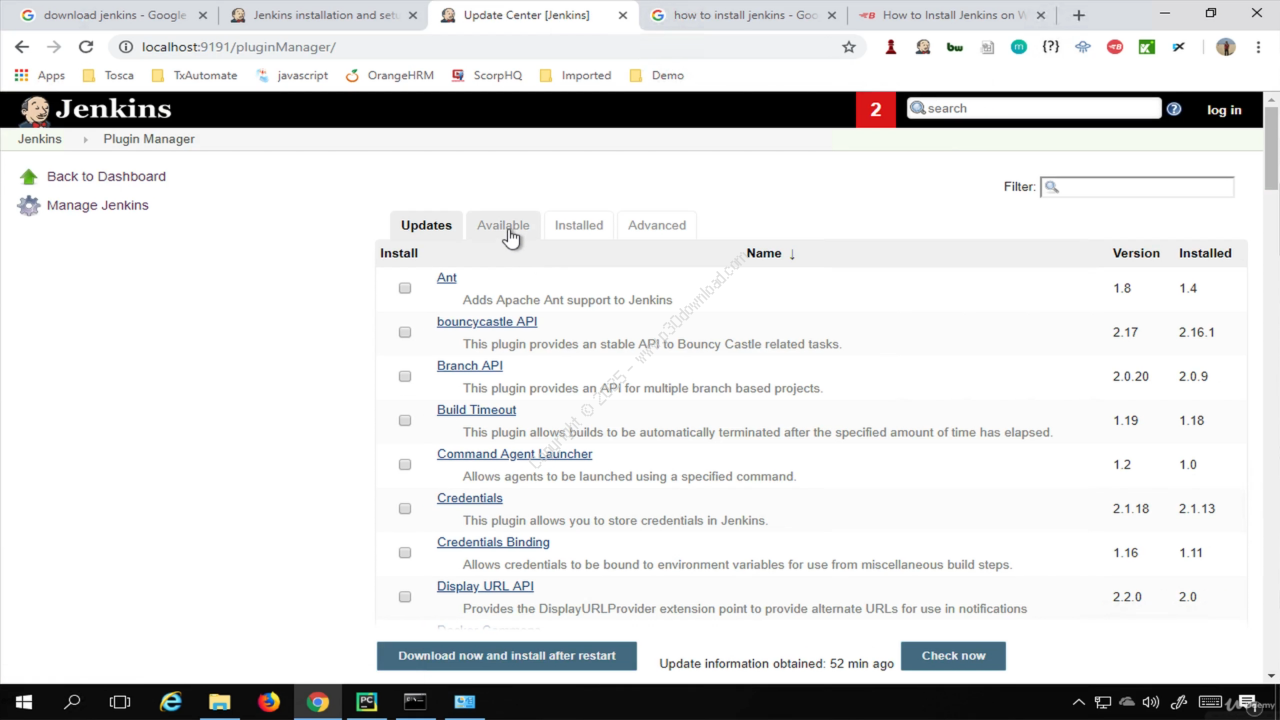Bookmark this page with the star icon
The height and width of the screenshot is (720, 1280).
coord(849,47)
